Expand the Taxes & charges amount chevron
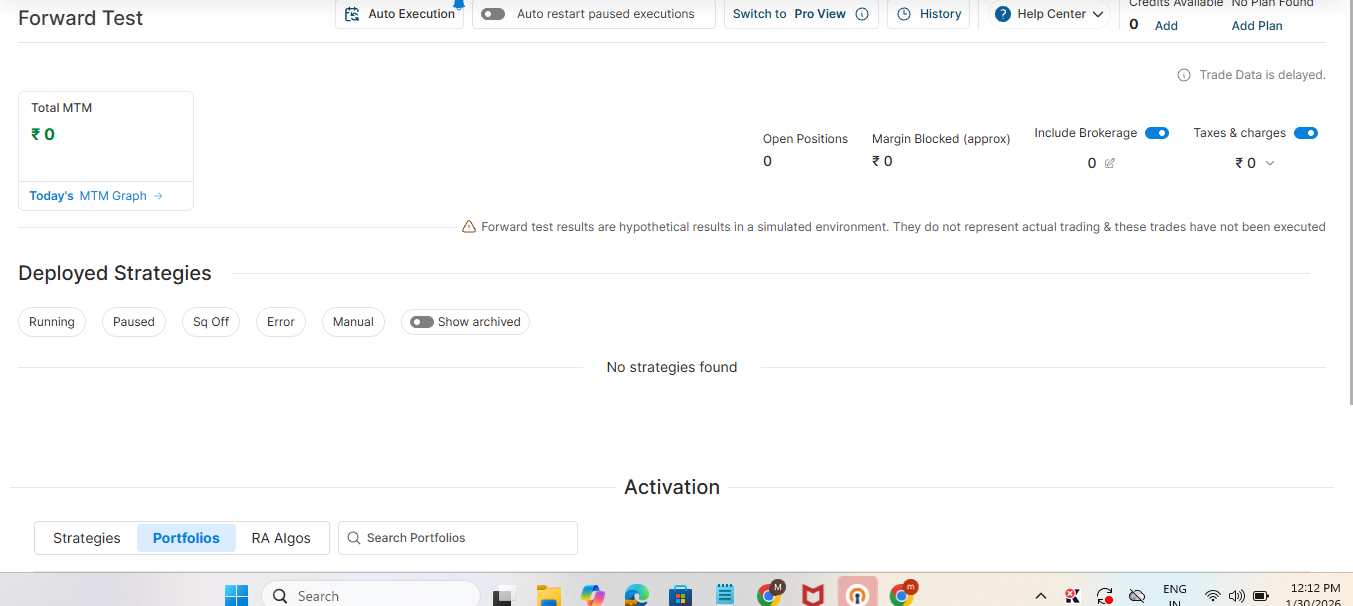 click(x=1270, y=163)
